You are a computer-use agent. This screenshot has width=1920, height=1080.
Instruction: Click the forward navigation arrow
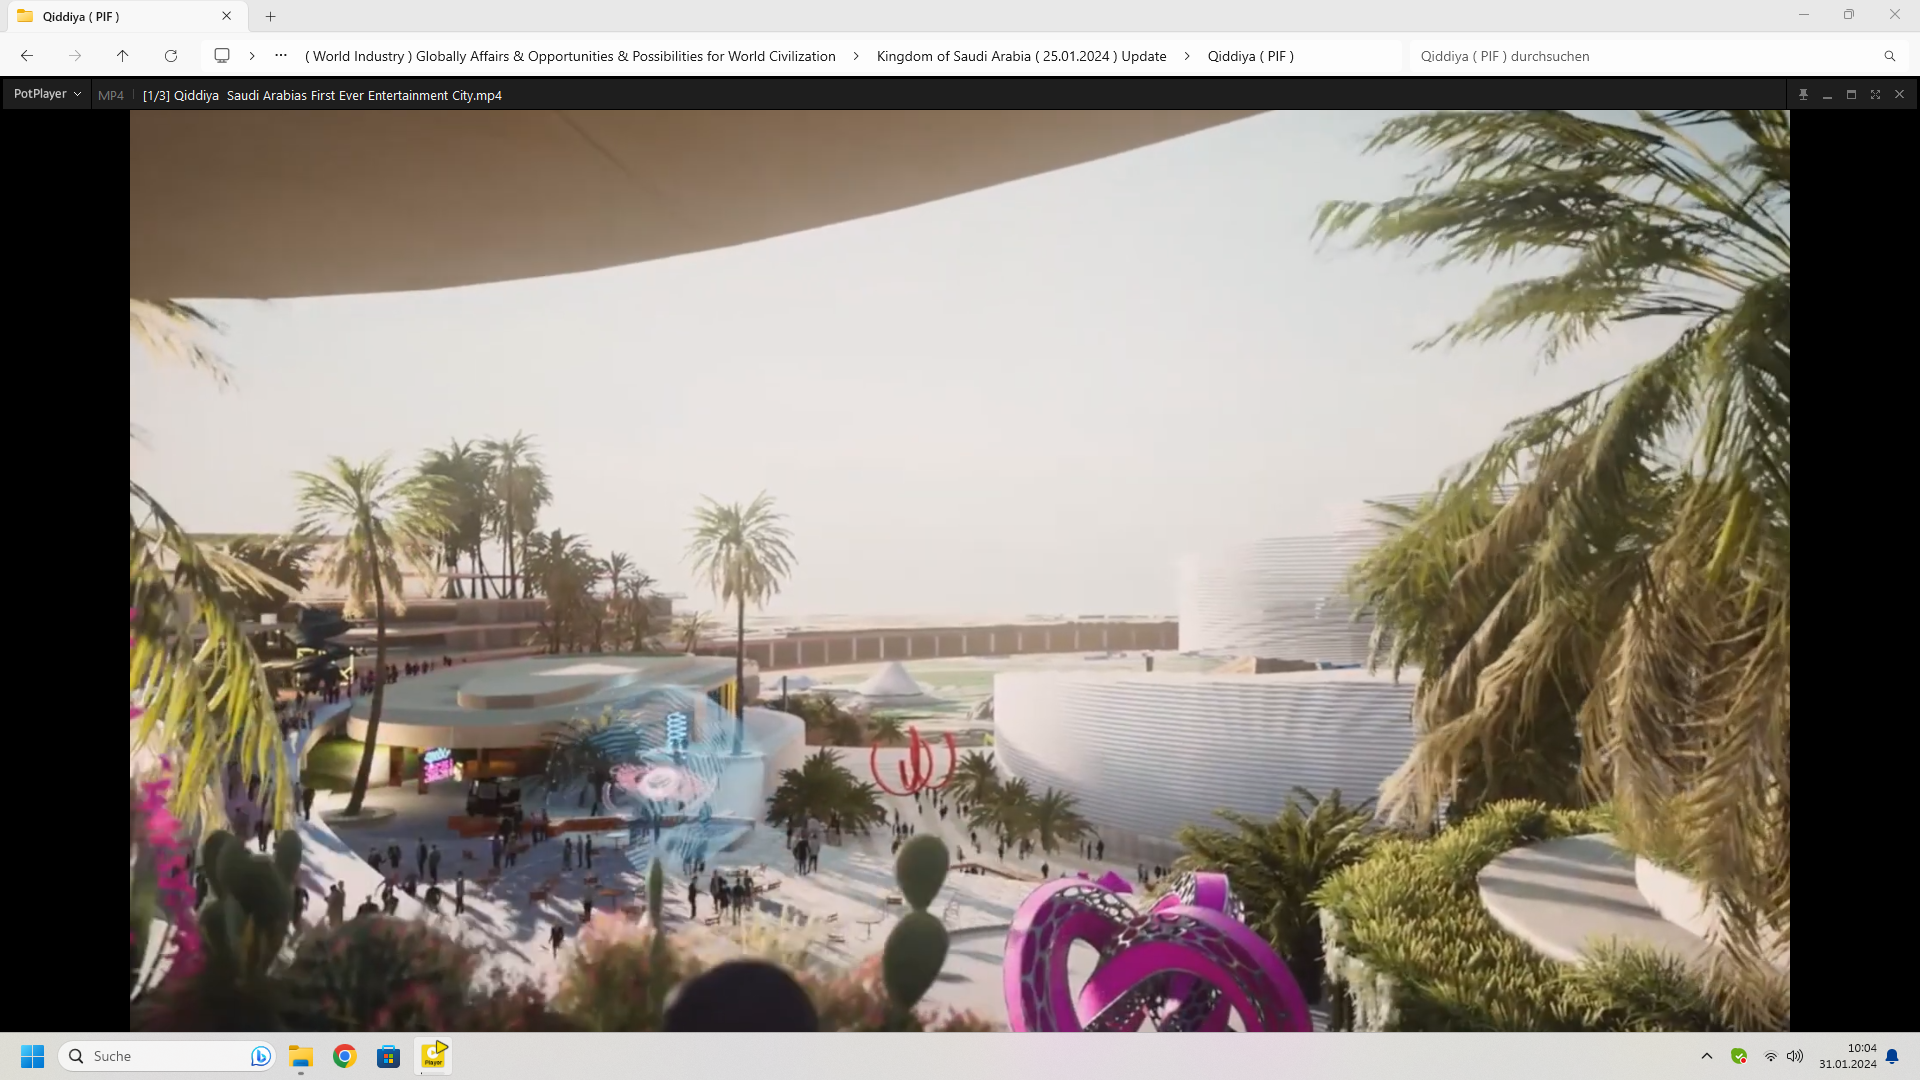click(75, 56)
